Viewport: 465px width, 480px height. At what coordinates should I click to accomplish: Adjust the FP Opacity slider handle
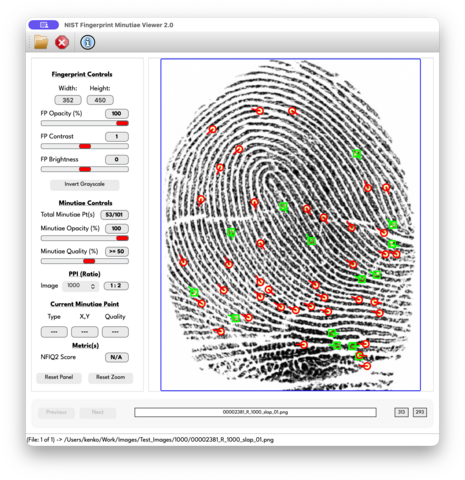[122, 123]
